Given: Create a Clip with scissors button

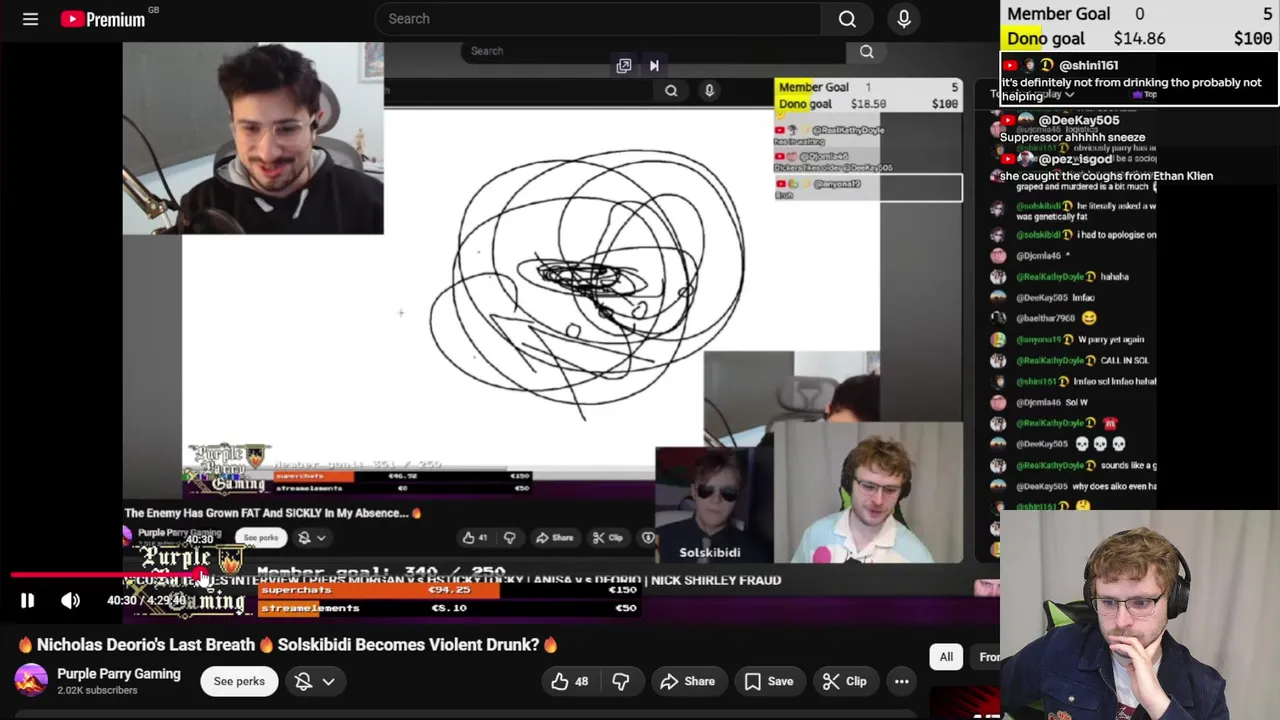Looking at the screenshot, I should point(844,682).
